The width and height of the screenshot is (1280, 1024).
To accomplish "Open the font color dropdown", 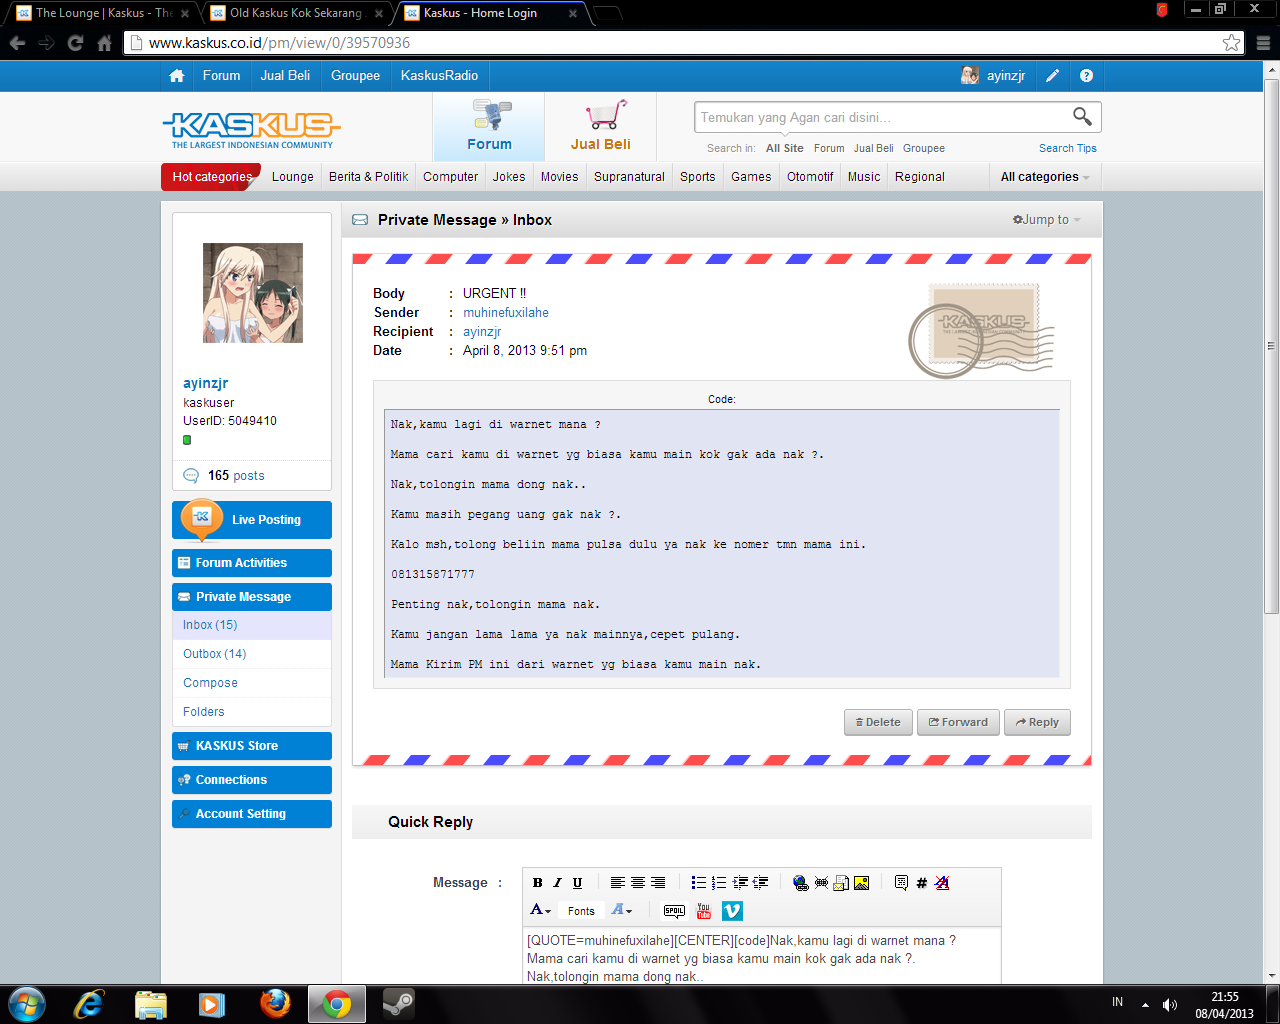I will pyautogui.click(x=540, y=910).
